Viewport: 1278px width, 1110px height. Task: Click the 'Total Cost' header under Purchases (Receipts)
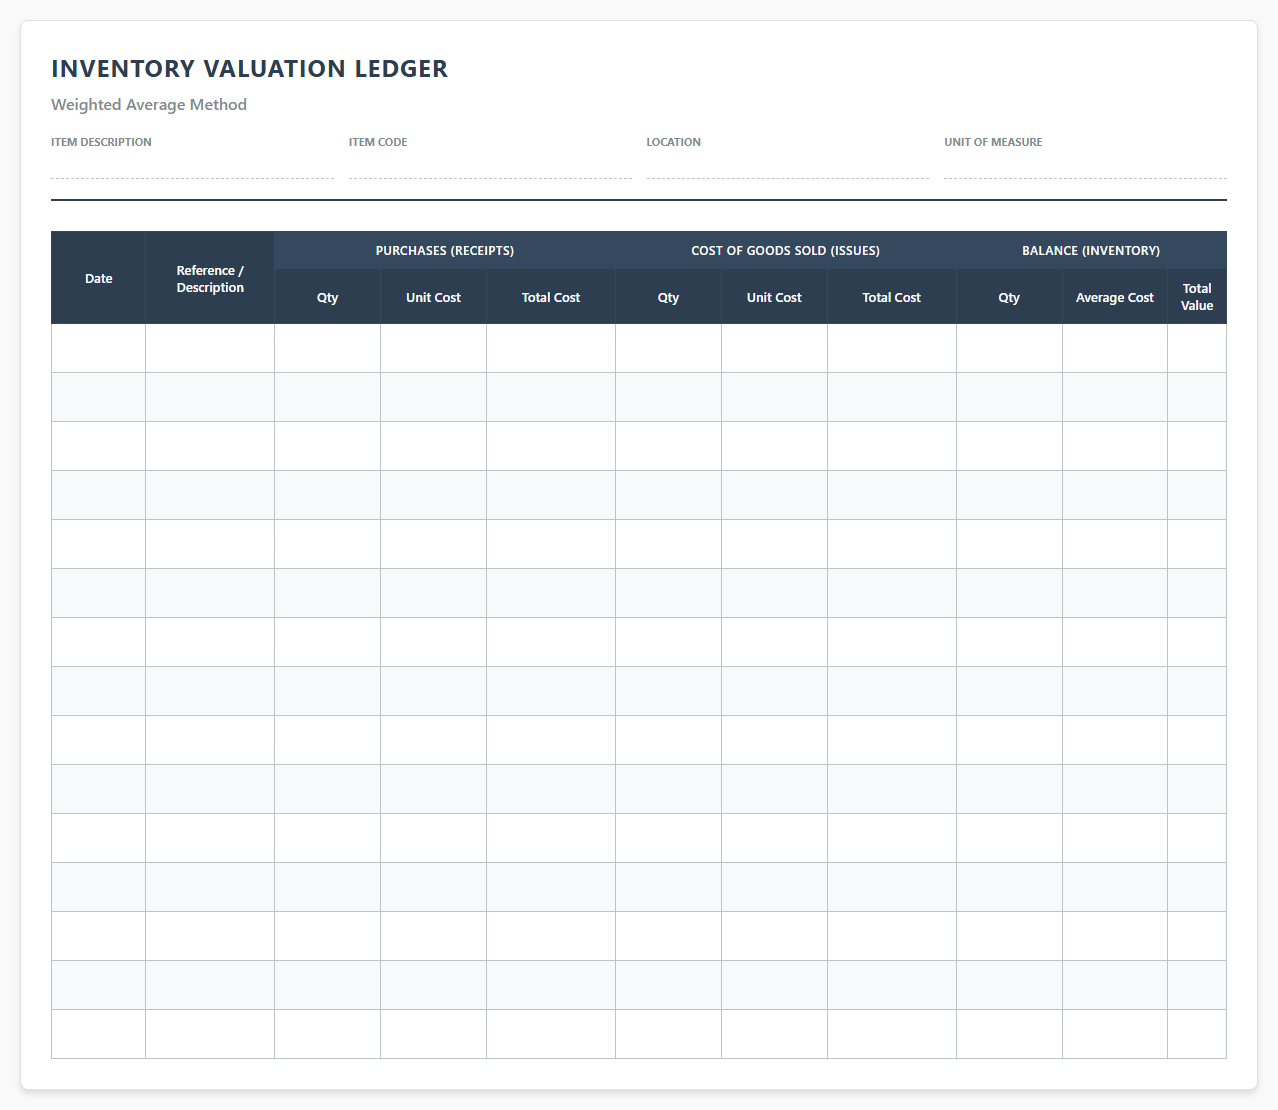551,297
